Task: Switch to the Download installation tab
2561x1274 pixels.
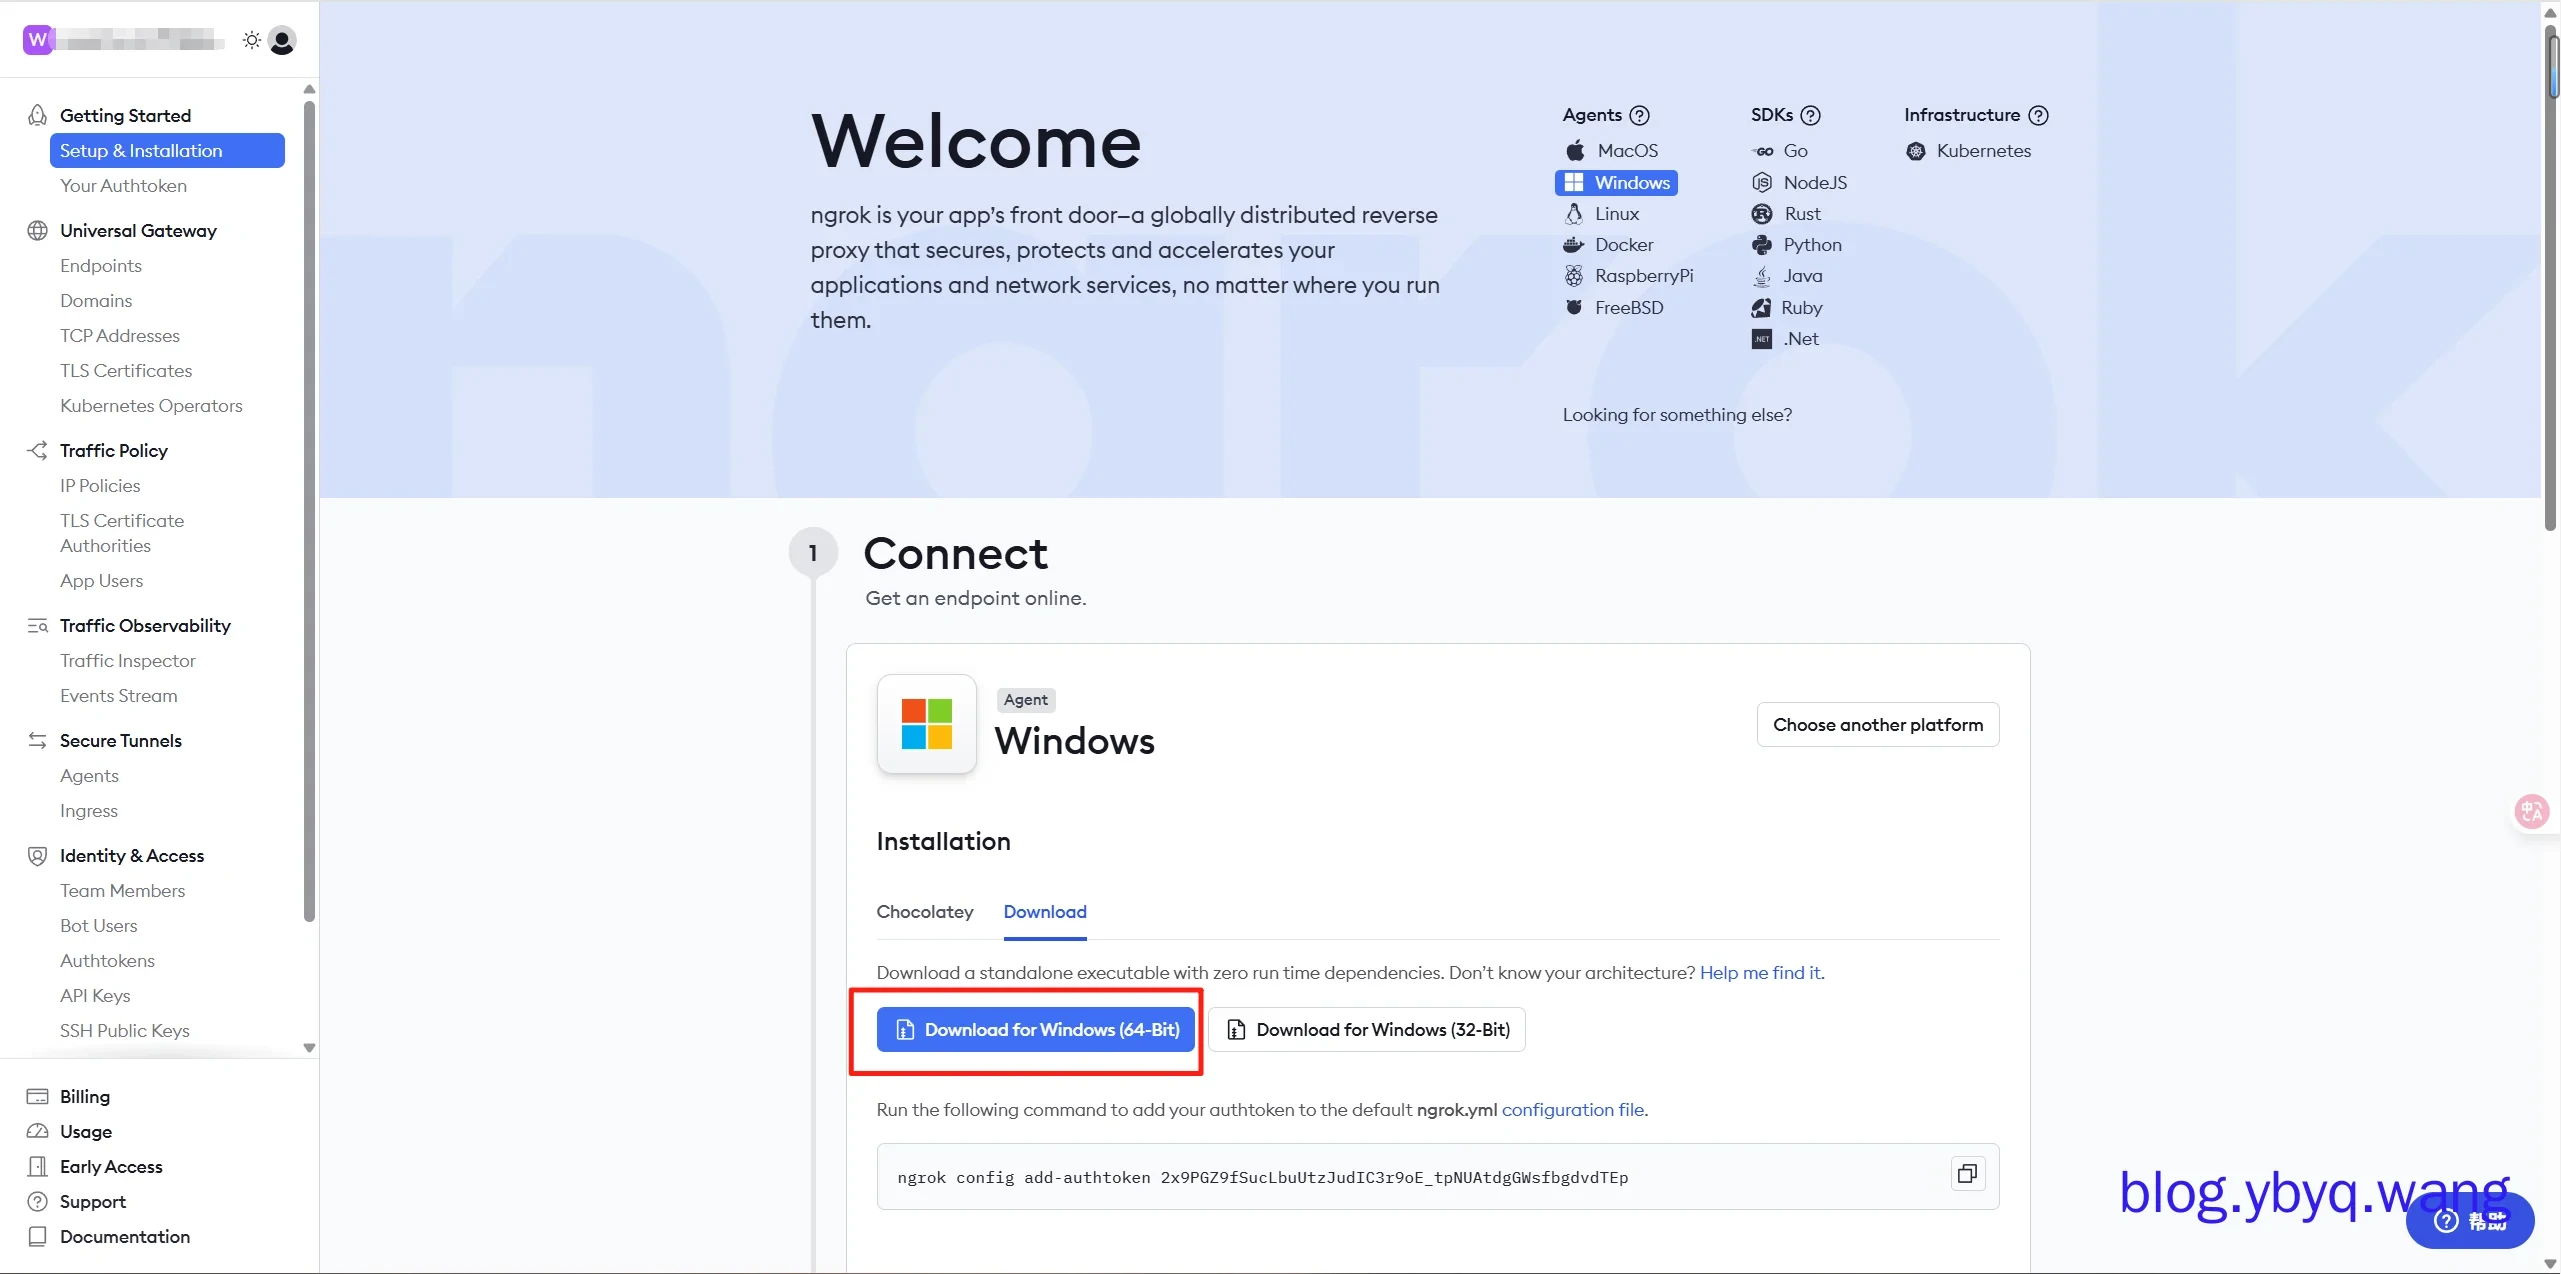Action: pyautogui.click(x=1045, y=911)
